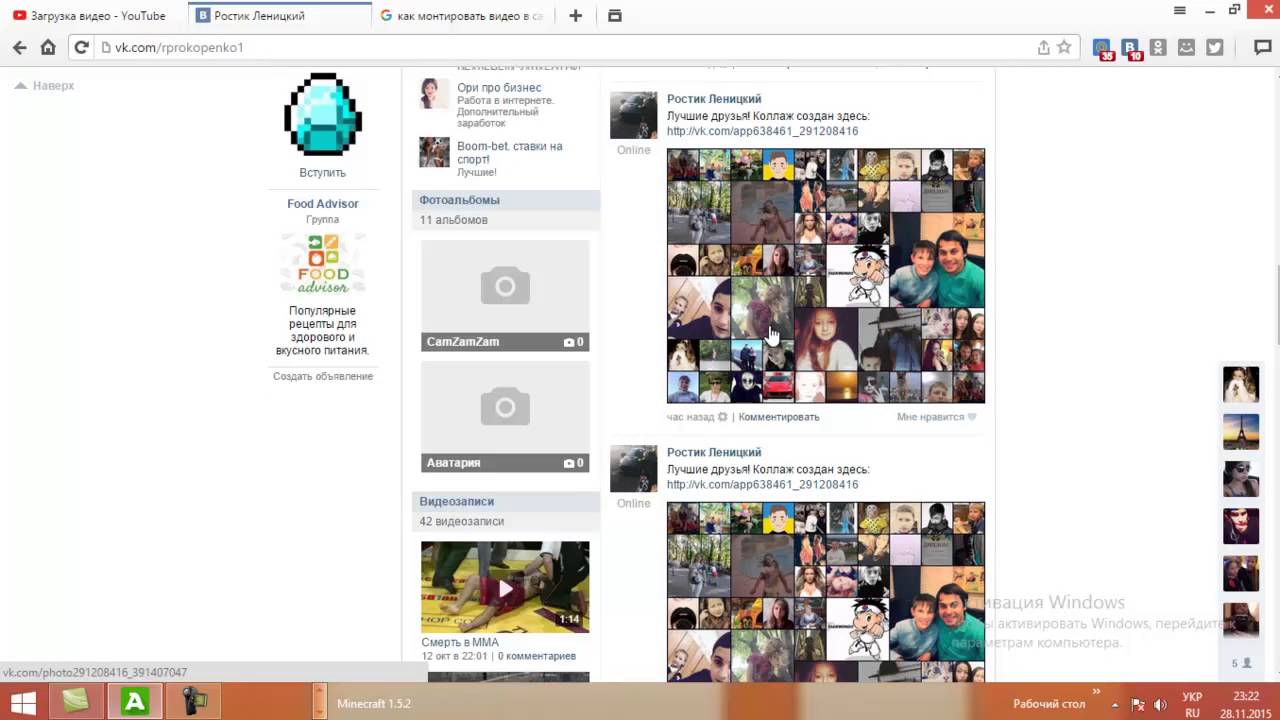Image resolution: width=1280 pixels, height=720 pixels.
Task: Open the light-green taskbar app icon
Action: [x=76, y=702]
